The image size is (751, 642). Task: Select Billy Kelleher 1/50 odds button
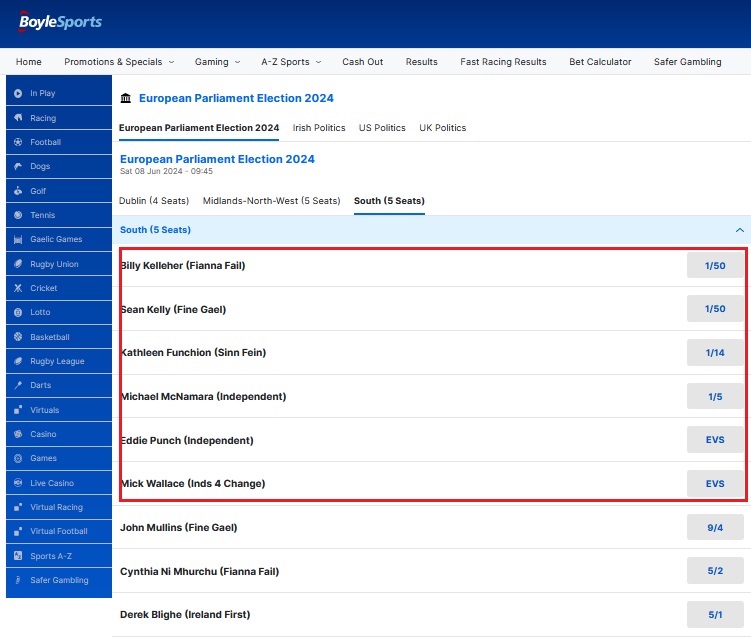[x=715, y=265]
